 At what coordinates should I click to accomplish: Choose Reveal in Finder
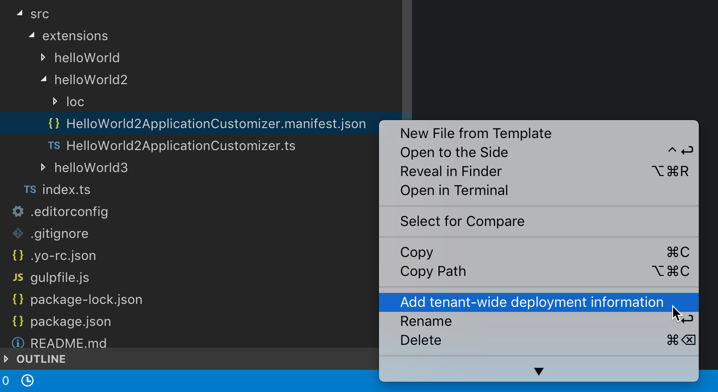coord(538,171)
